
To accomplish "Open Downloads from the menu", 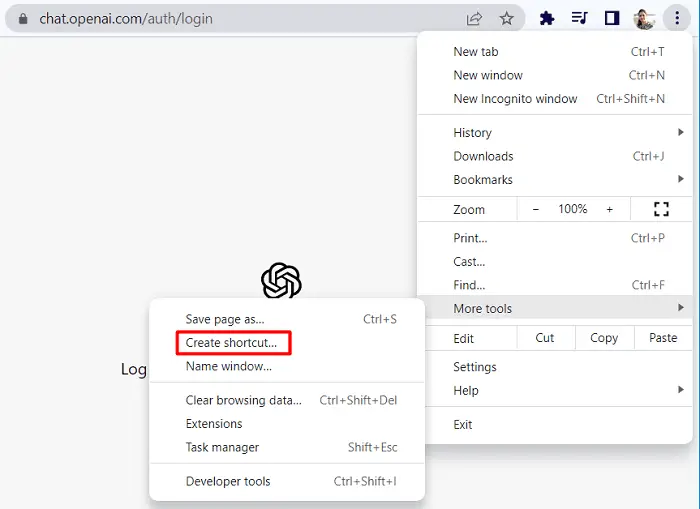I will (554, 156).
